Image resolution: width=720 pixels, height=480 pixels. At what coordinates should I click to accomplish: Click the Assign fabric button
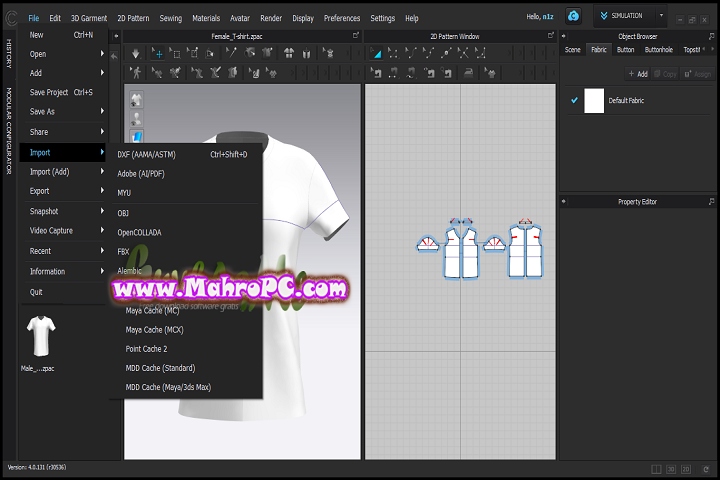(698, 74)
